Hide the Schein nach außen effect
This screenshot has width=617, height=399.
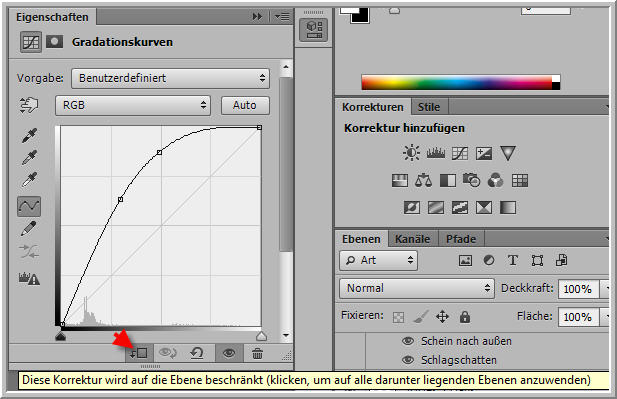point(408,341)
